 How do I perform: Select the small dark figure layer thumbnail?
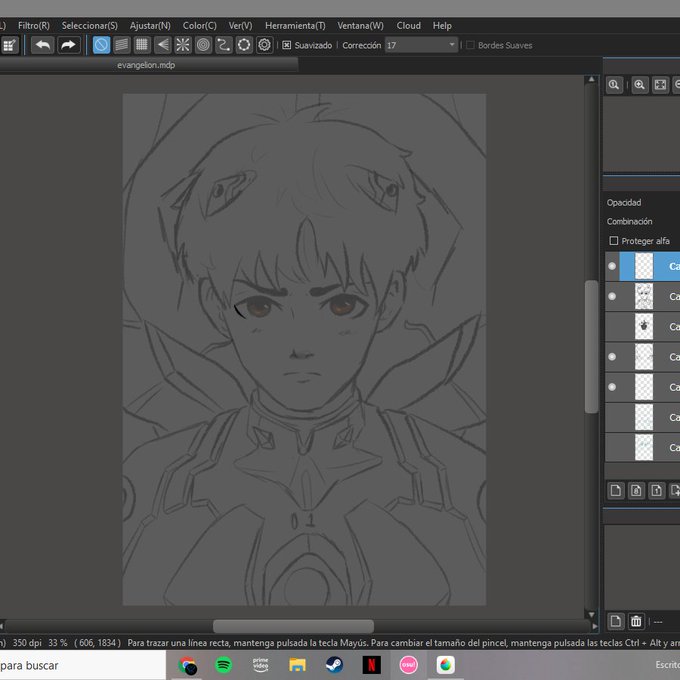(x=644, y=327)
